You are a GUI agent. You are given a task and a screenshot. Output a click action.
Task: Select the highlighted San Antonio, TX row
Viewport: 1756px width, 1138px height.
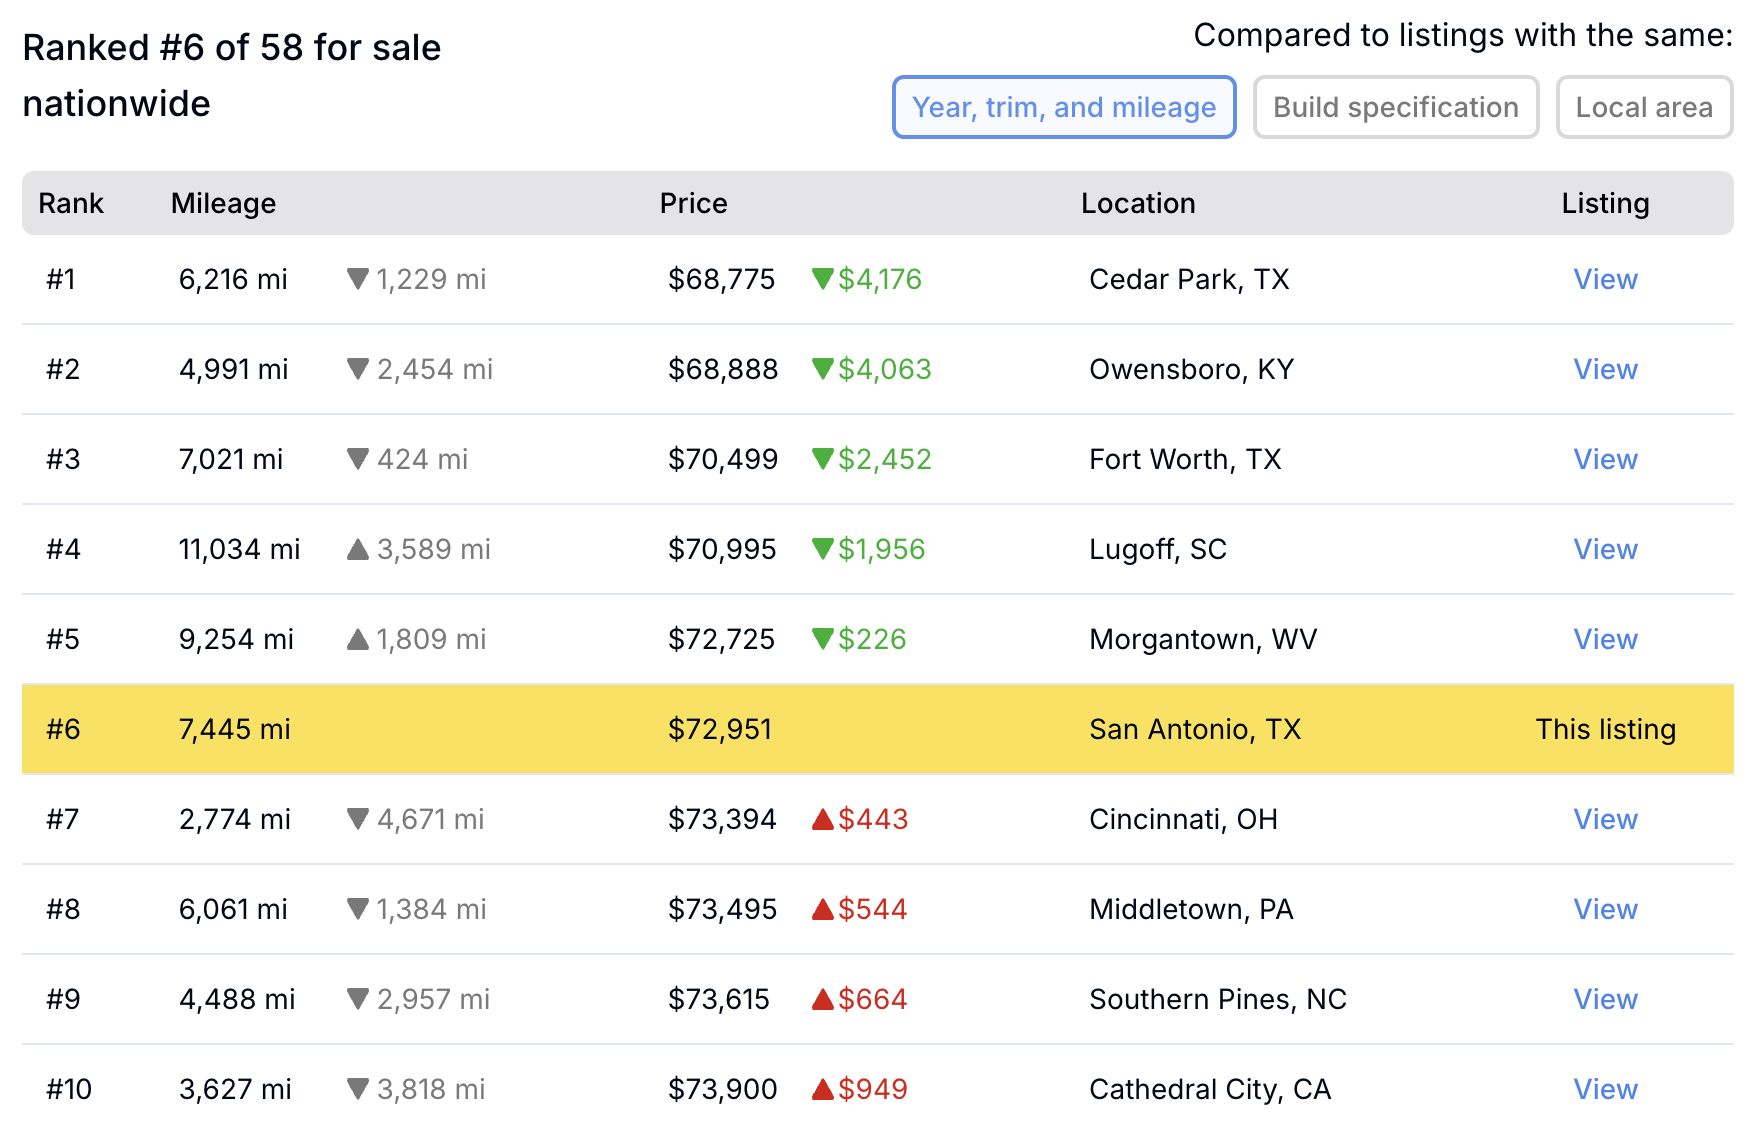[x=878, y=729]
